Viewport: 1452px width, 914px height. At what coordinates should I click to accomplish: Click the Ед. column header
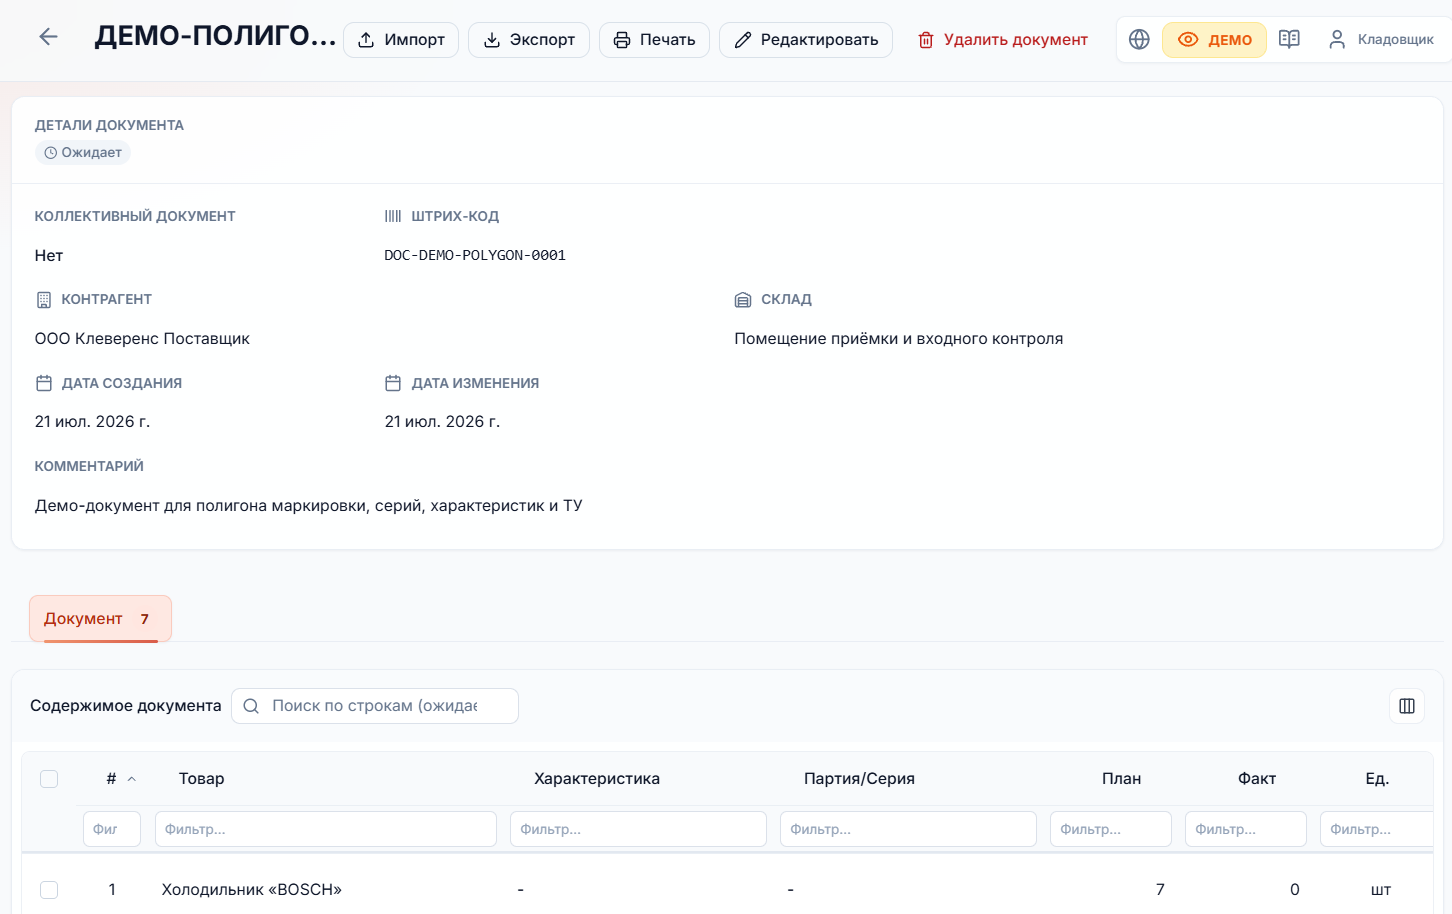1377,779
